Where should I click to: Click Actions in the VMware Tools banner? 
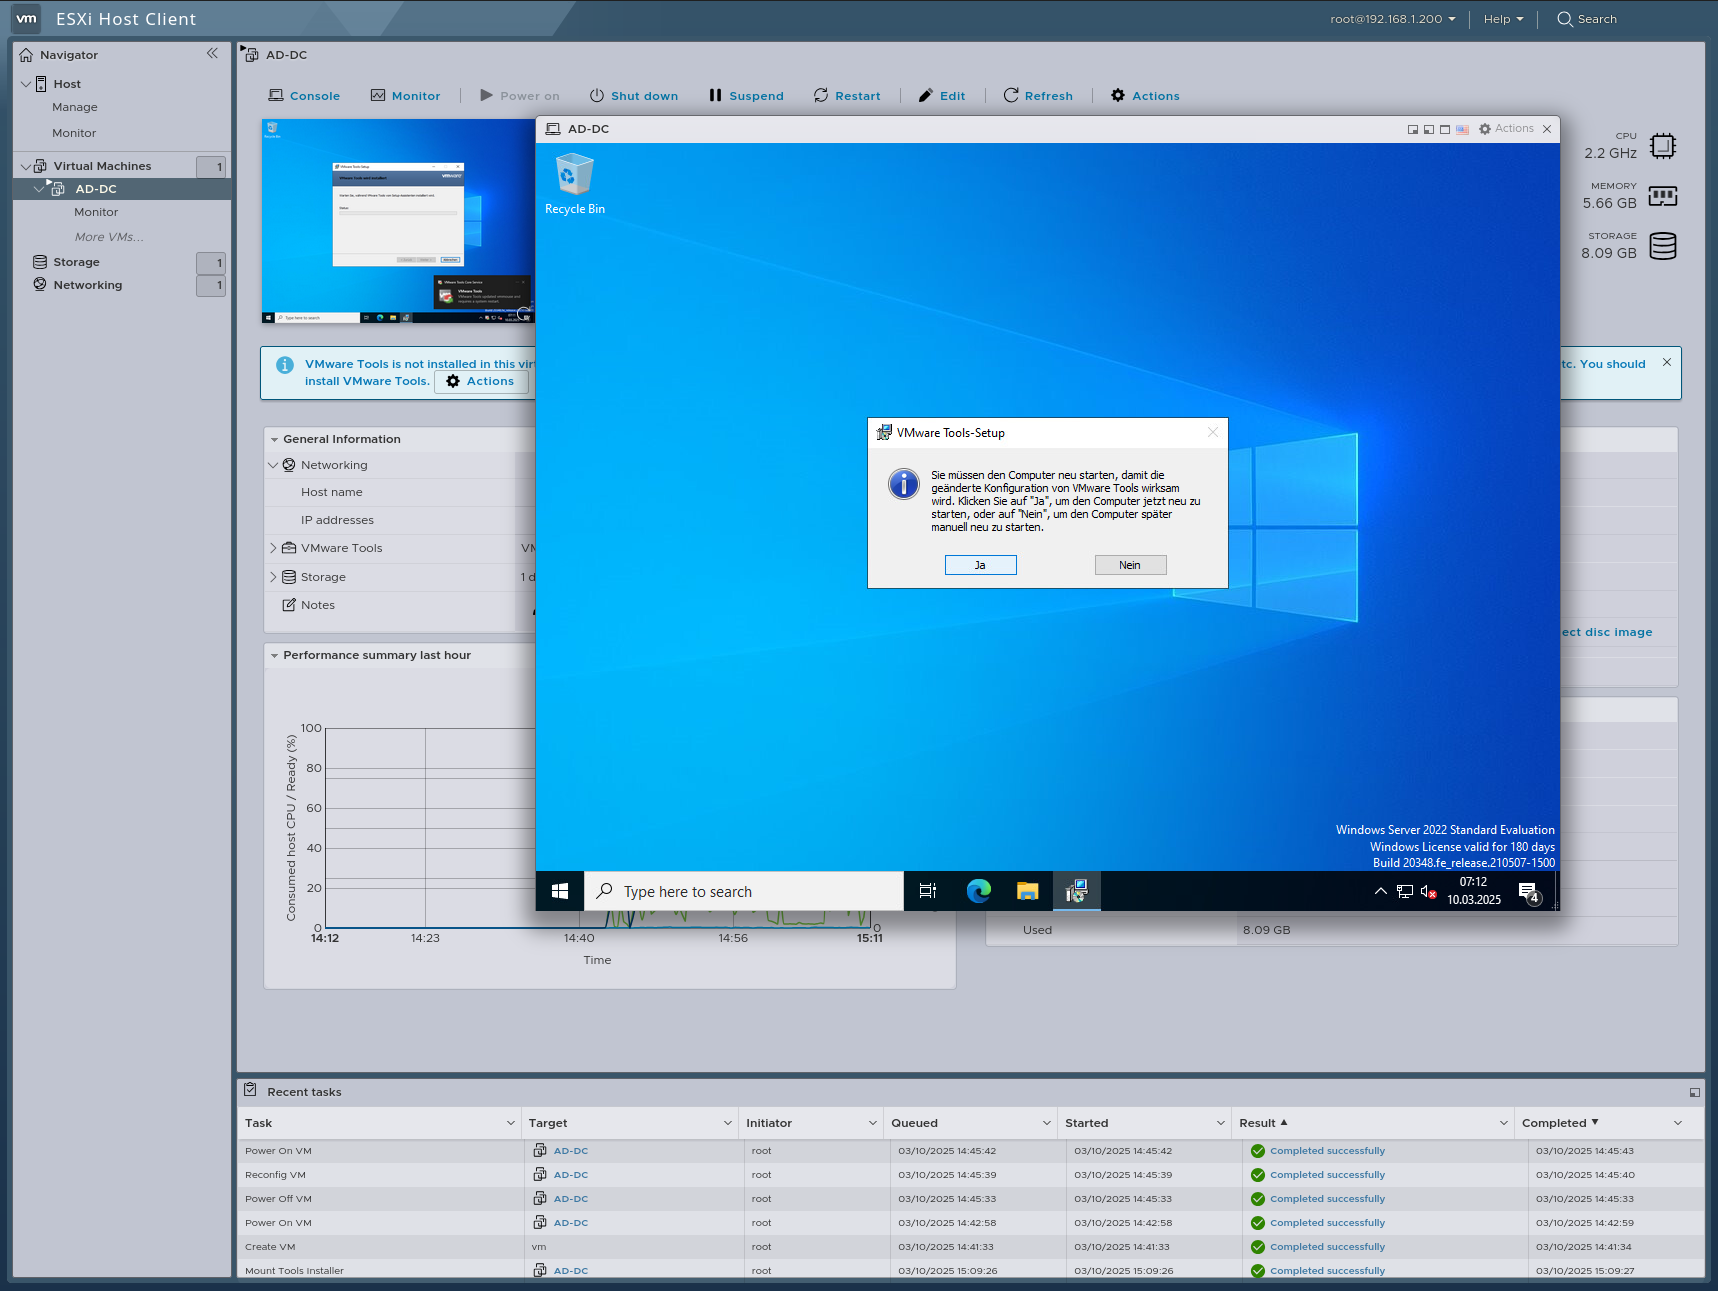(x=481, y=381)
